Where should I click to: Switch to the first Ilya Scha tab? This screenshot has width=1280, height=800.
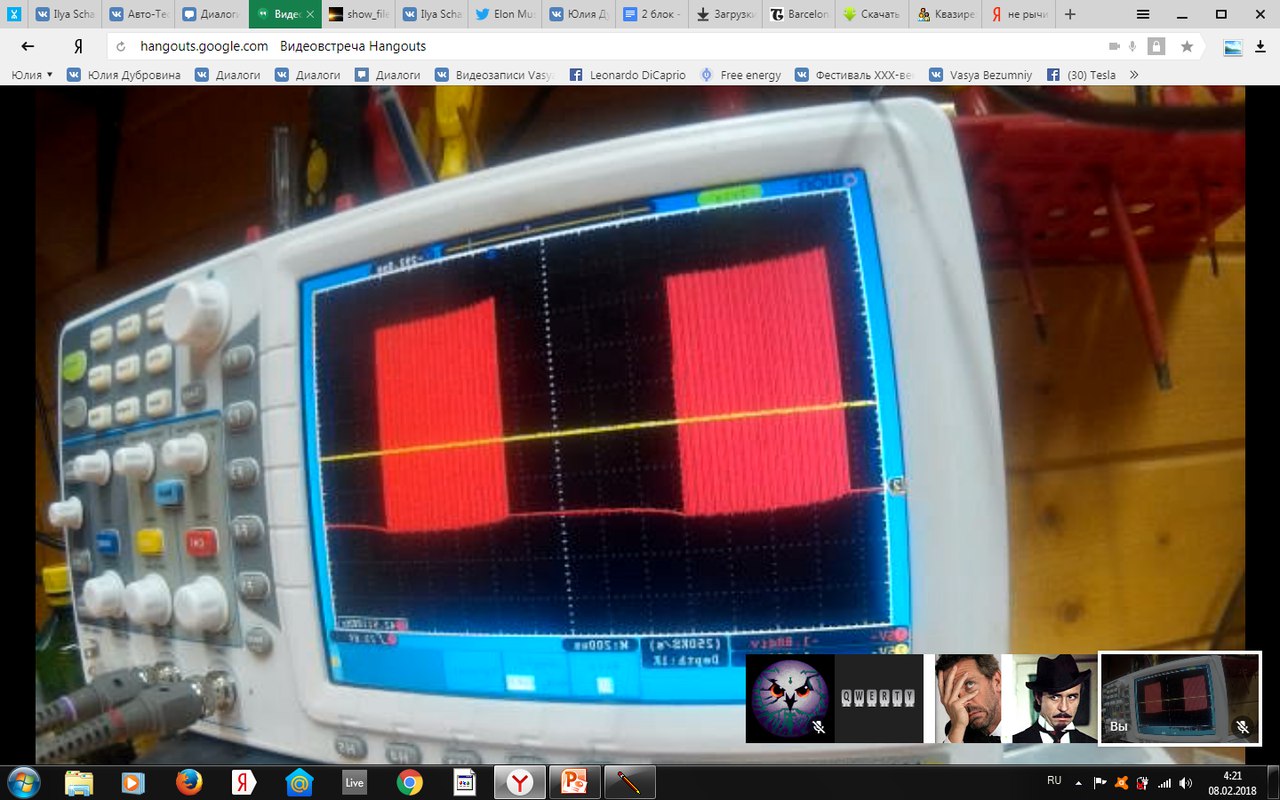click(64, 14)
